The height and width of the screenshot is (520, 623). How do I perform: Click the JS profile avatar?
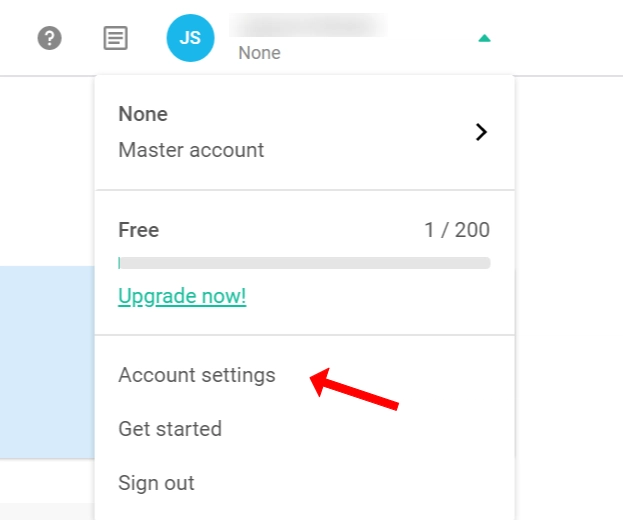tap(190, 39)
